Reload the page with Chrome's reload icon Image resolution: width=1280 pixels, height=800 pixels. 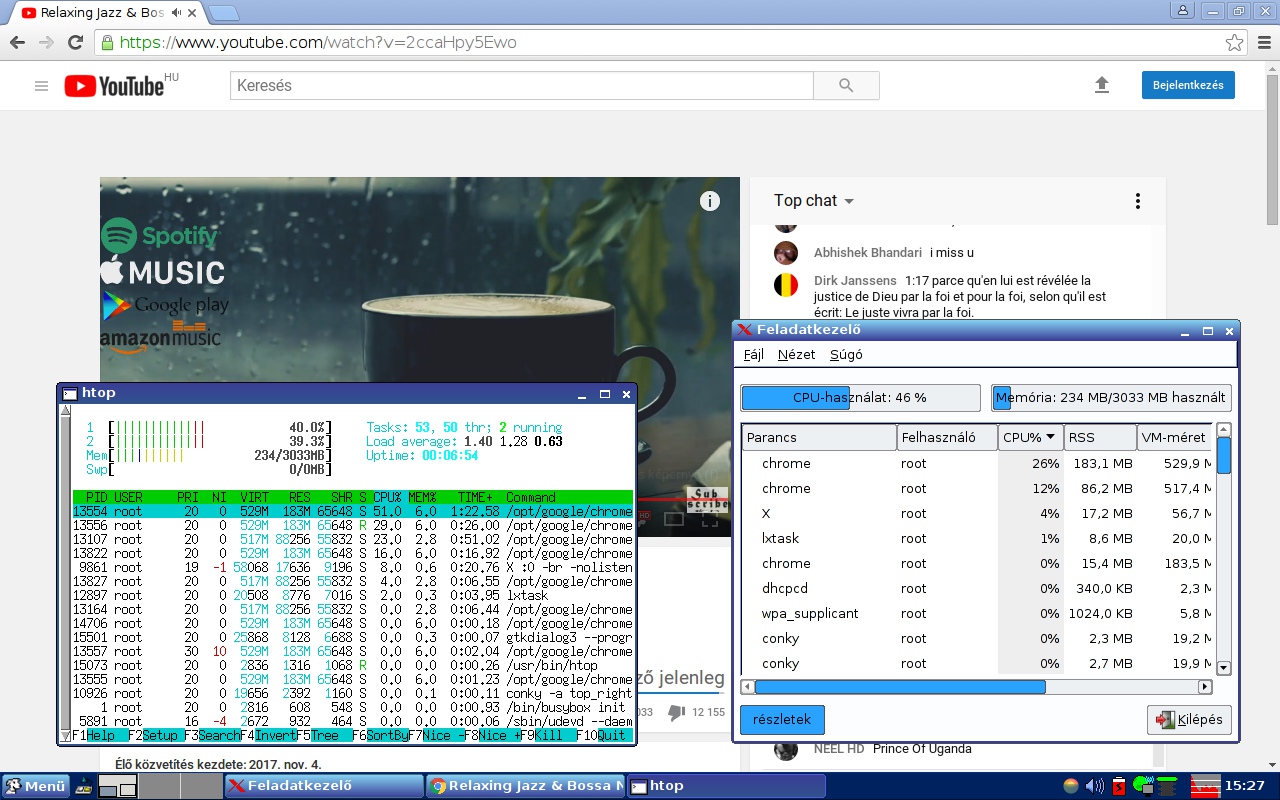click(x=75, y=43)
